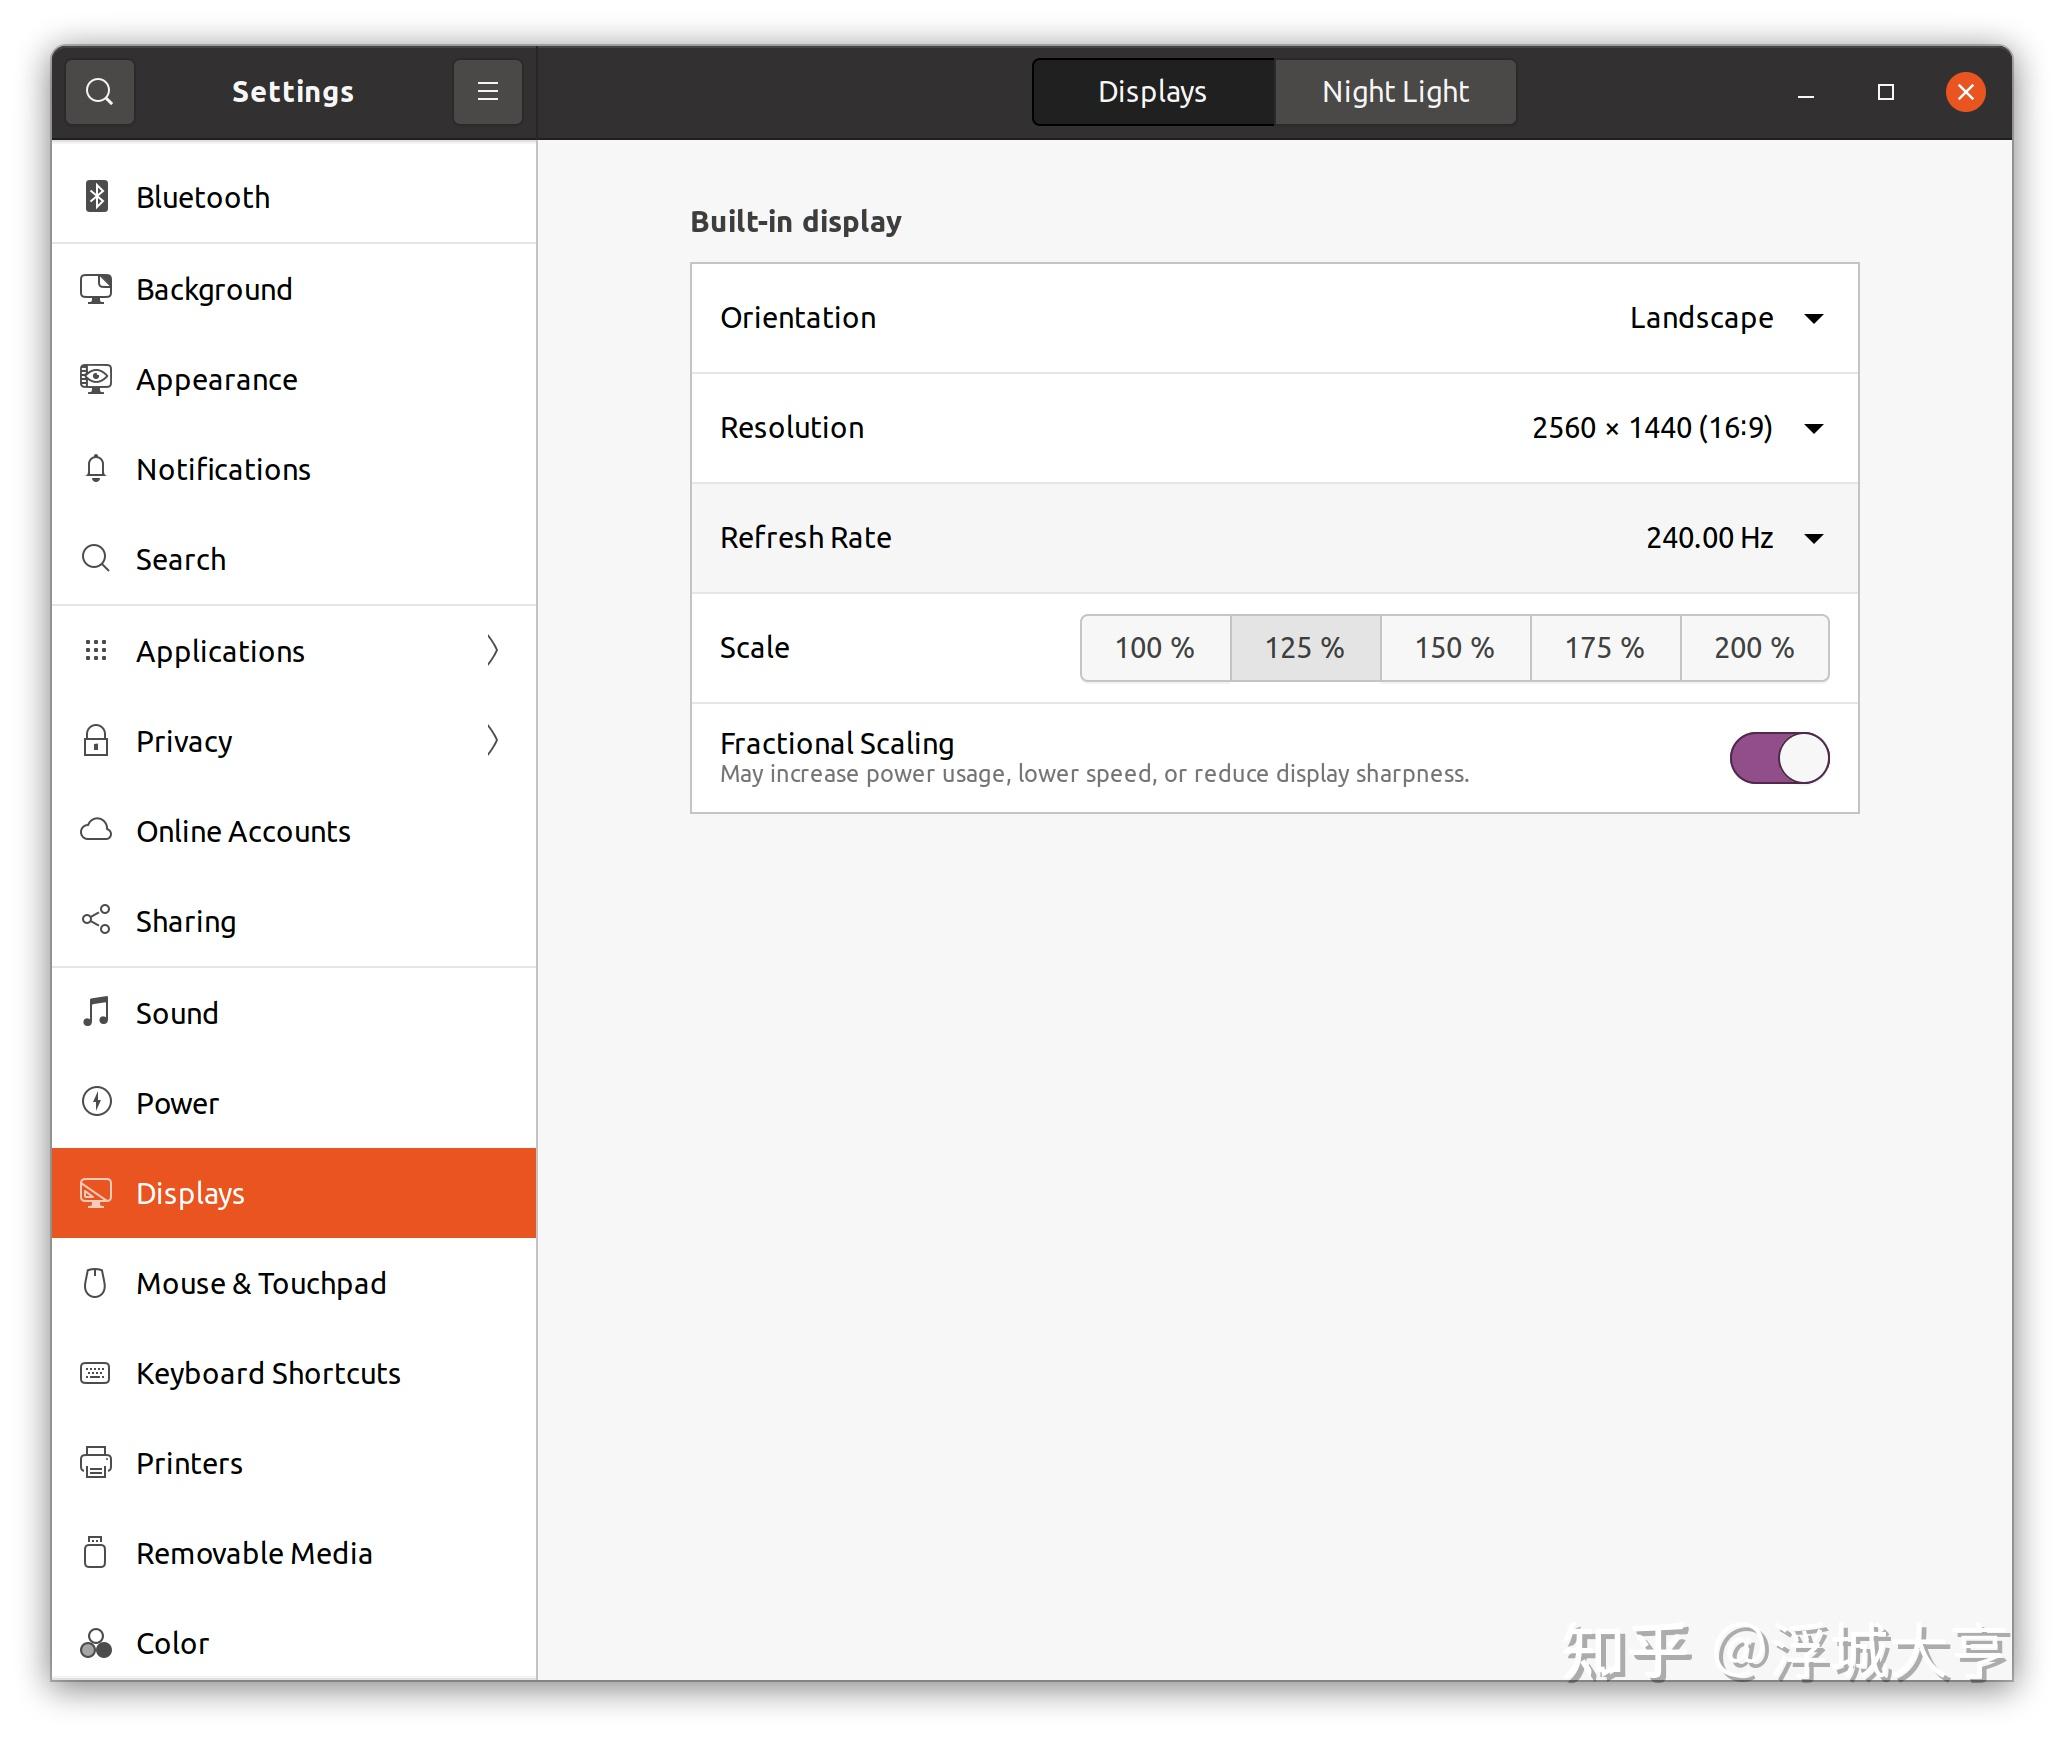Screen dimensions: 2064x1738
Task: Select the 100 % scale button
Action: pos(1155,648)
